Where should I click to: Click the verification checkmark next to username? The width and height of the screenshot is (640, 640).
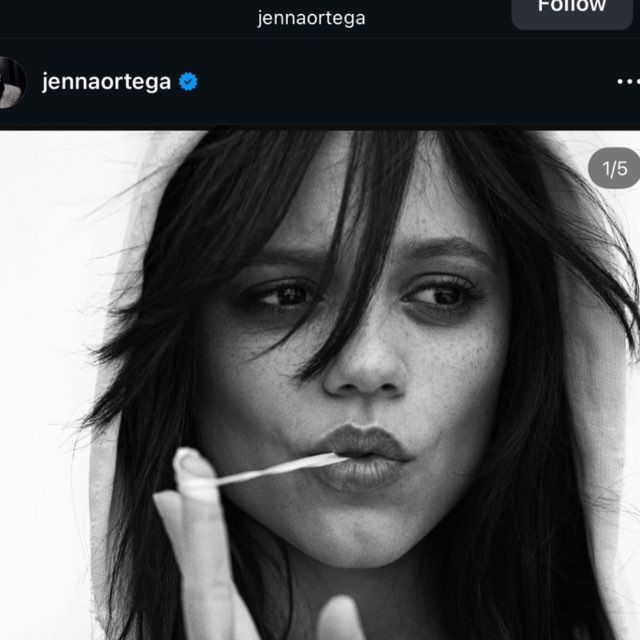(x=188, y=82)
